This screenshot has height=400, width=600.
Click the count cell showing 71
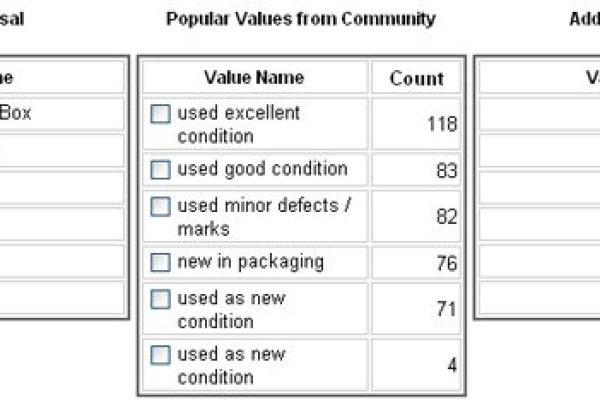[416, 309]
